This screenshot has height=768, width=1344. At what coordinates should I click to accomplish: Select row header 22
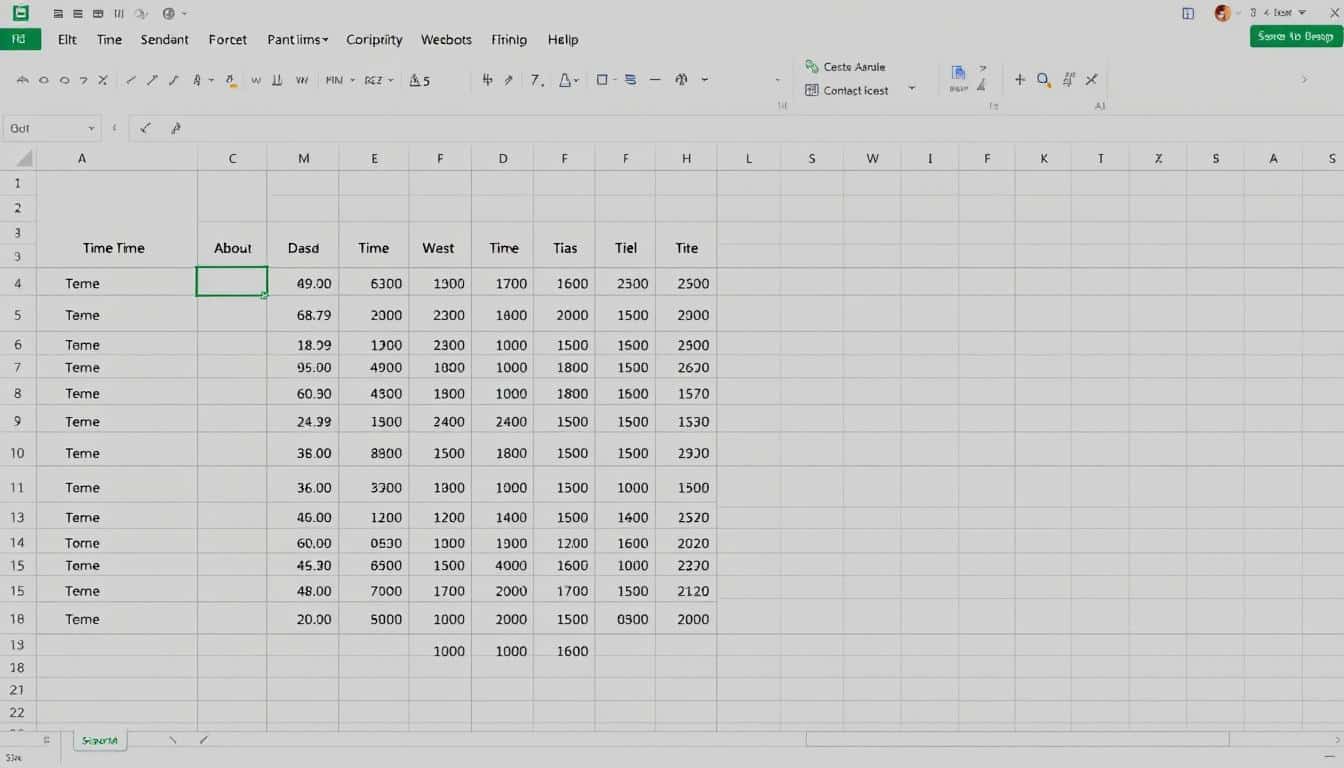17,713
